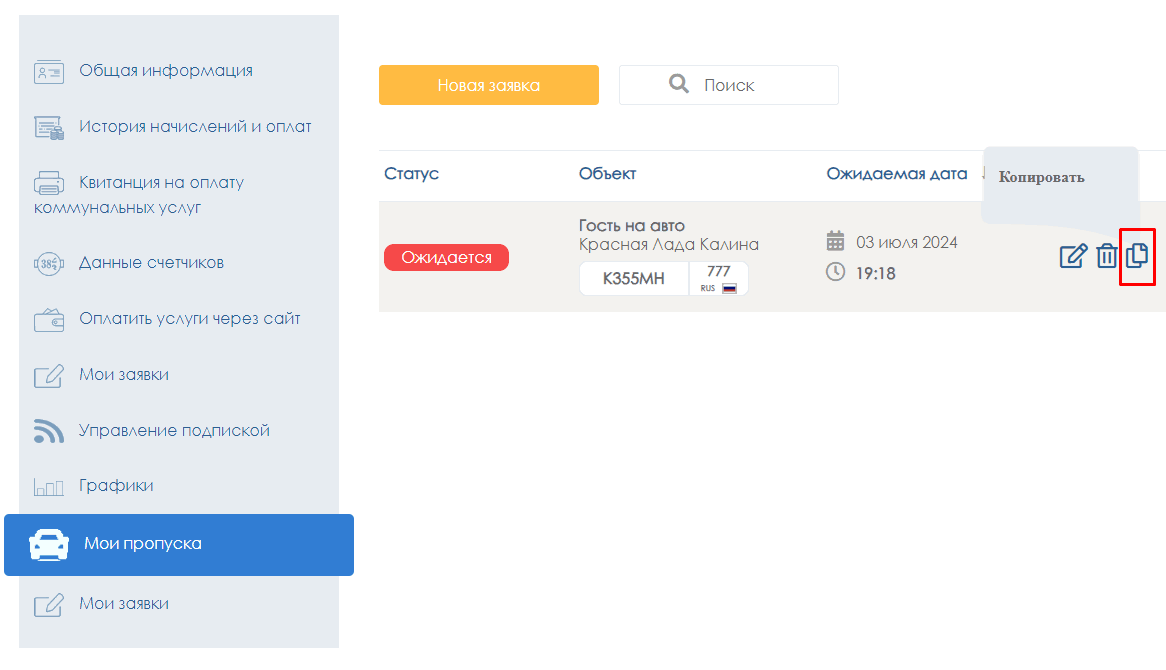This screenshot has height=670, width=1166.
Task: Select the Мои пропуска menu item
Action: [x=179, y=545]
